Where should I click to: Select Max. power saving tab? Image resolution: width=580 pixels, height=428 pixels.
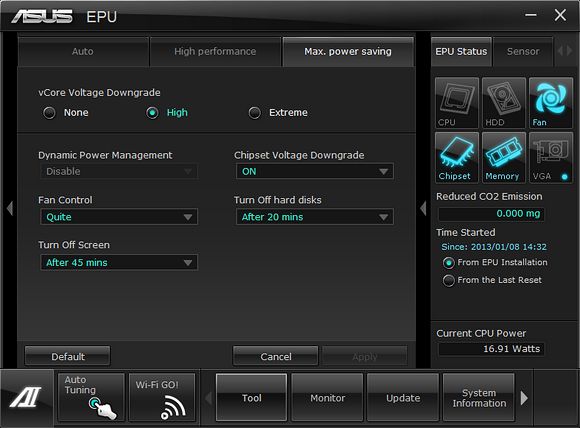348,51
